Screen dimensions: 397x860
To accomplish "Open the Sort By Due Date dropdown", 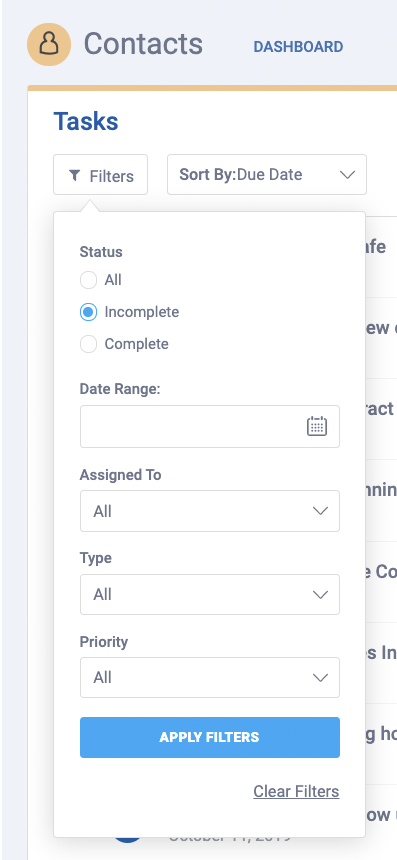I will 267,174.
